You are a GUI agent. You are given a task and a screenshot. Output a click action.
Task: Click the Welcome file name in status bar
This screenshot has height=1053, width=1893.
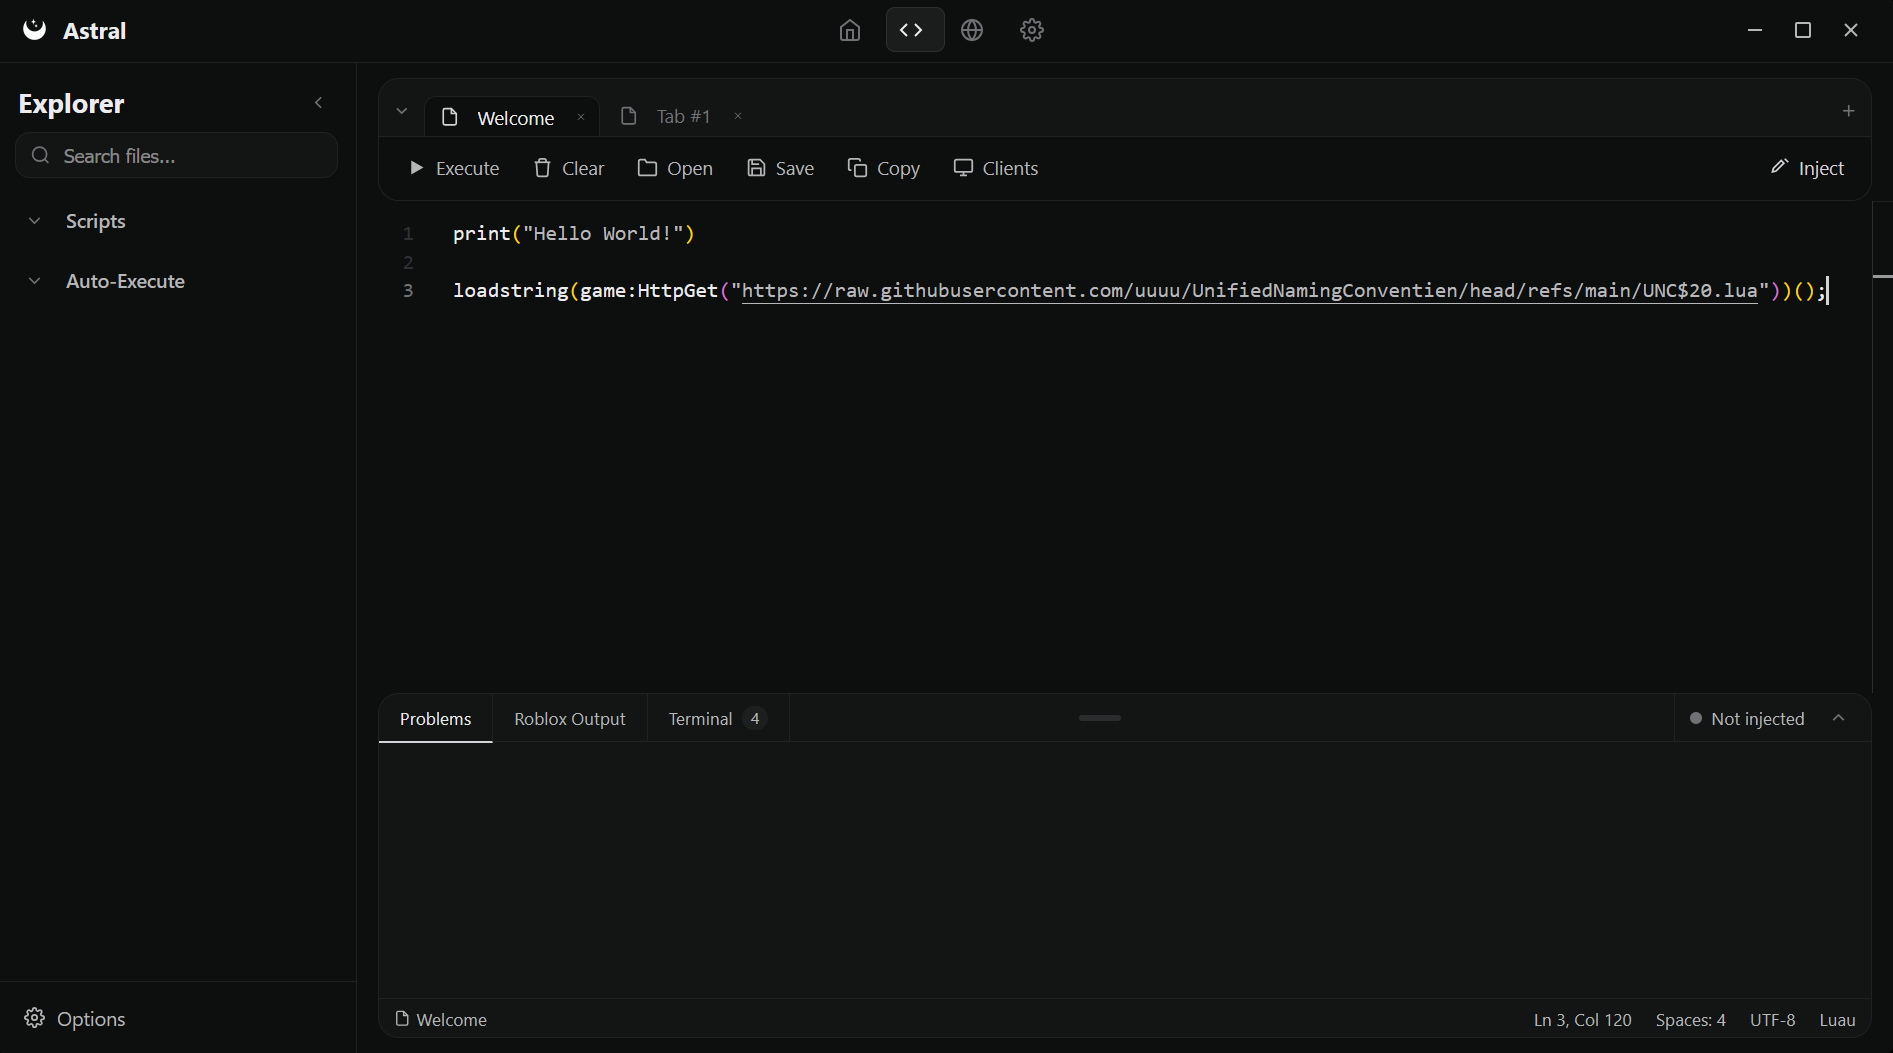click(x=451, y=1020)
